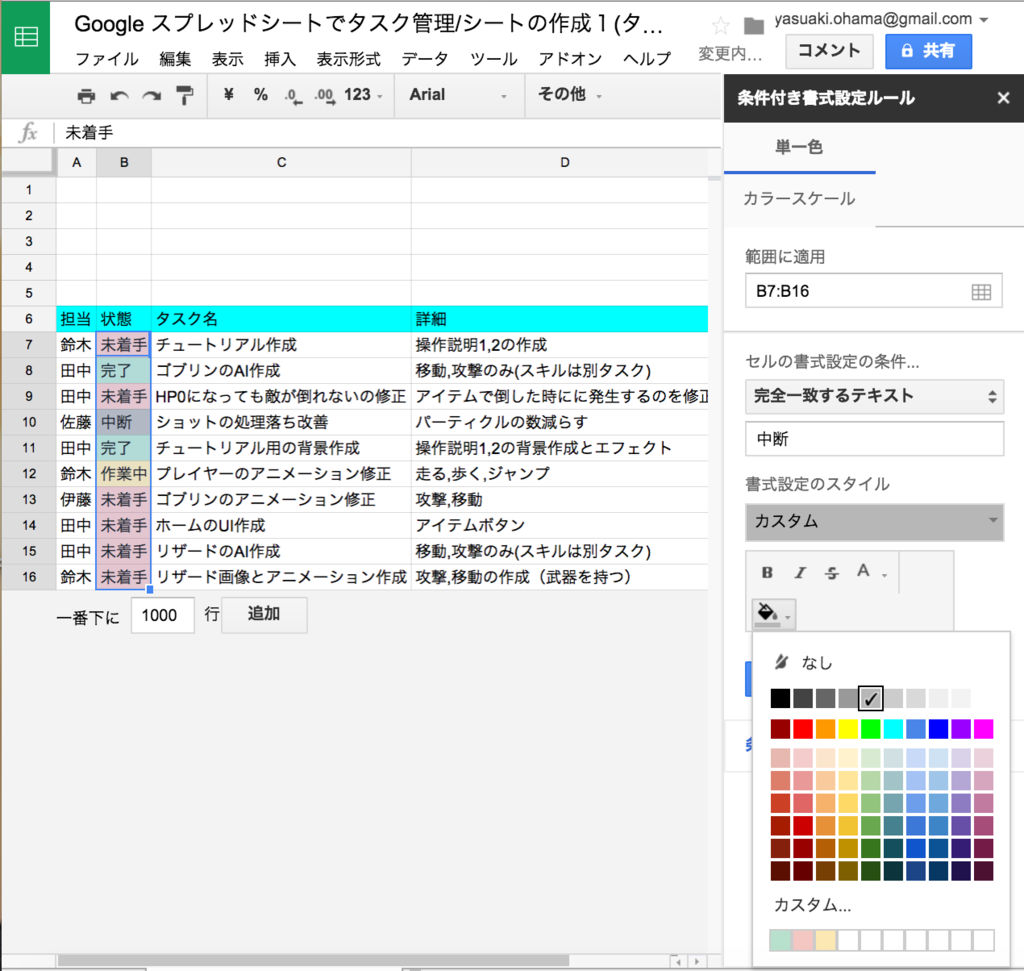Toggle italic formatting in the style panel

[799, 572]
